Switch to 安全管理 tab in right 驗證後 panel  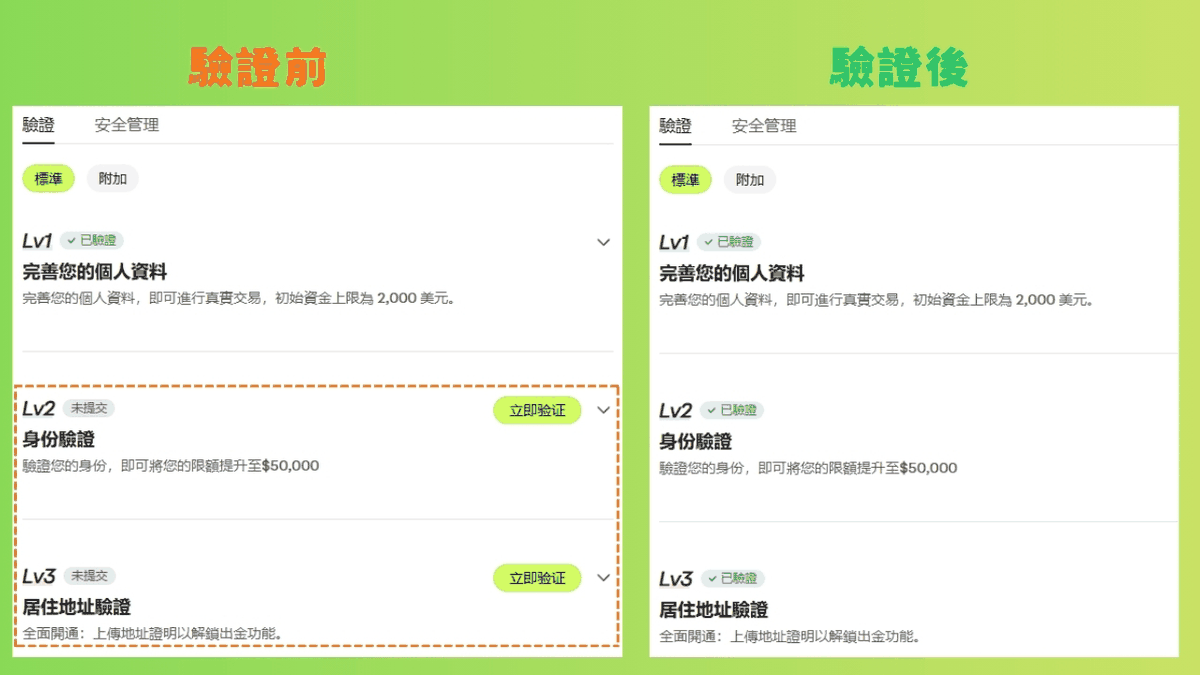[x=764, y=126]
